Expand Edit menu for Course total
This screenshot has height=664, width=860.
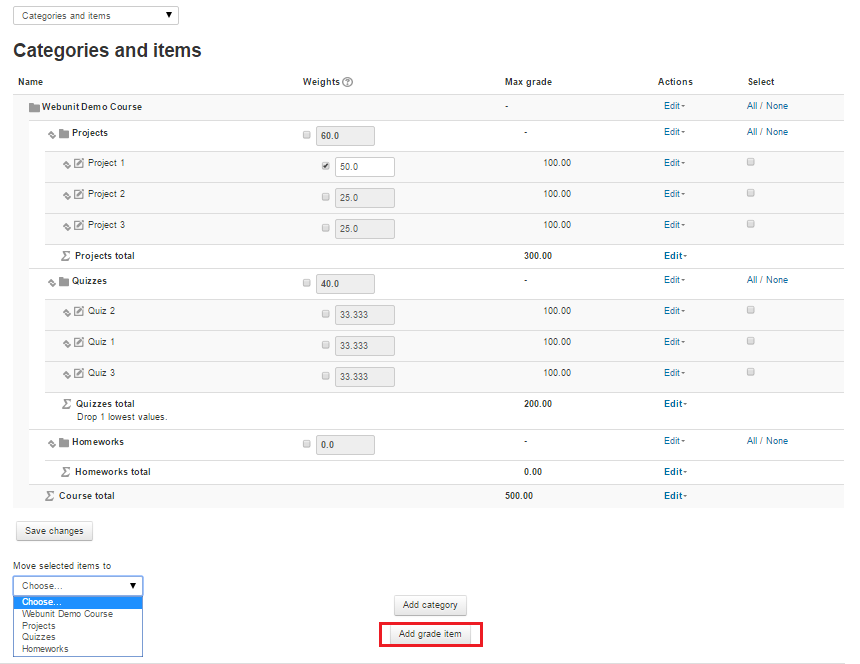click(x=674, y=496)
